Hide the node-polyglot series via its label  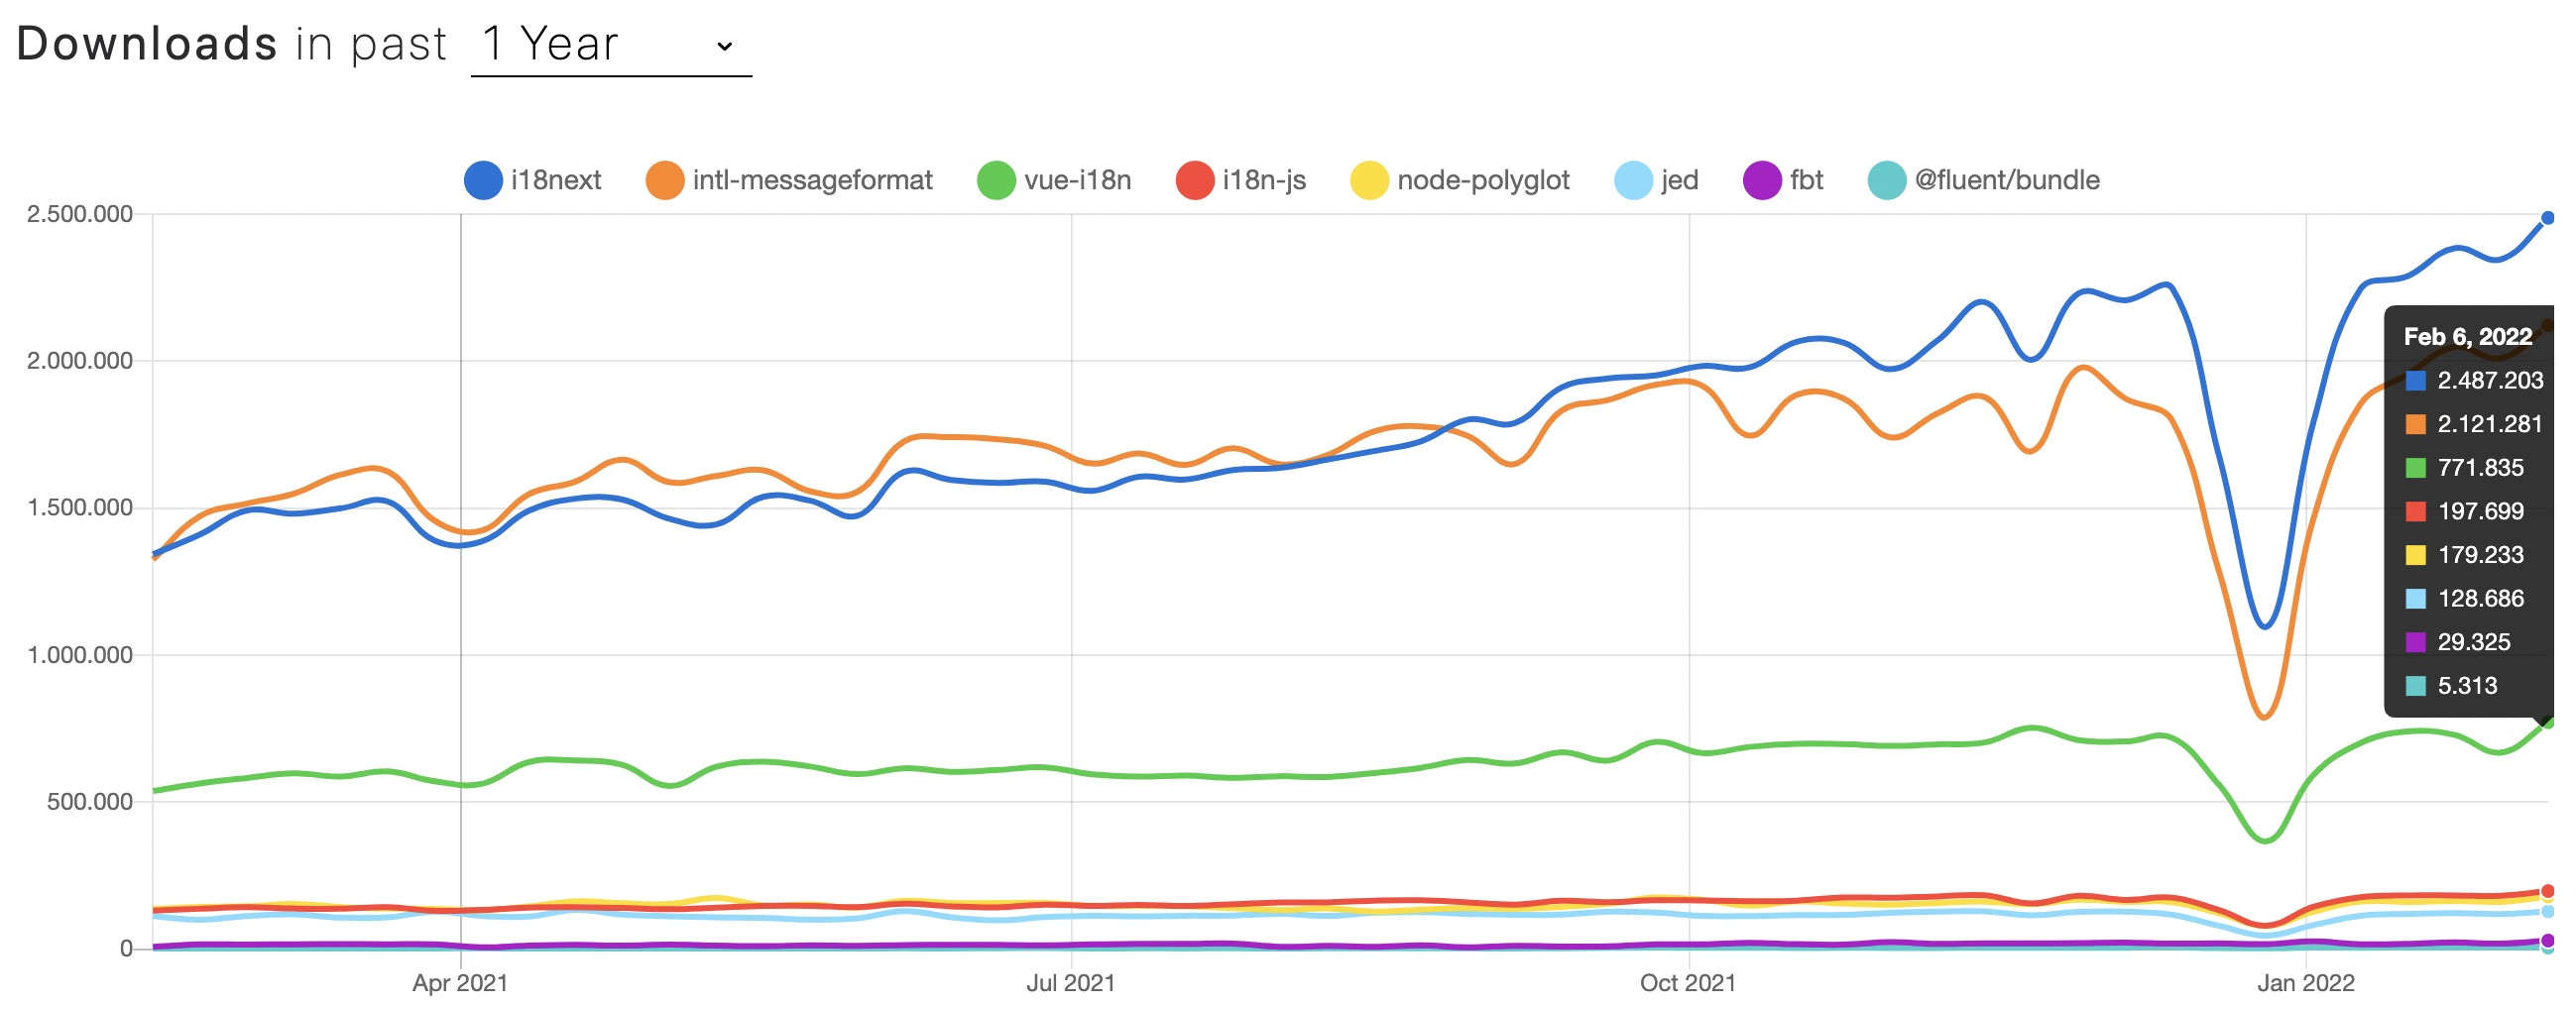(x=1483, y=181)
